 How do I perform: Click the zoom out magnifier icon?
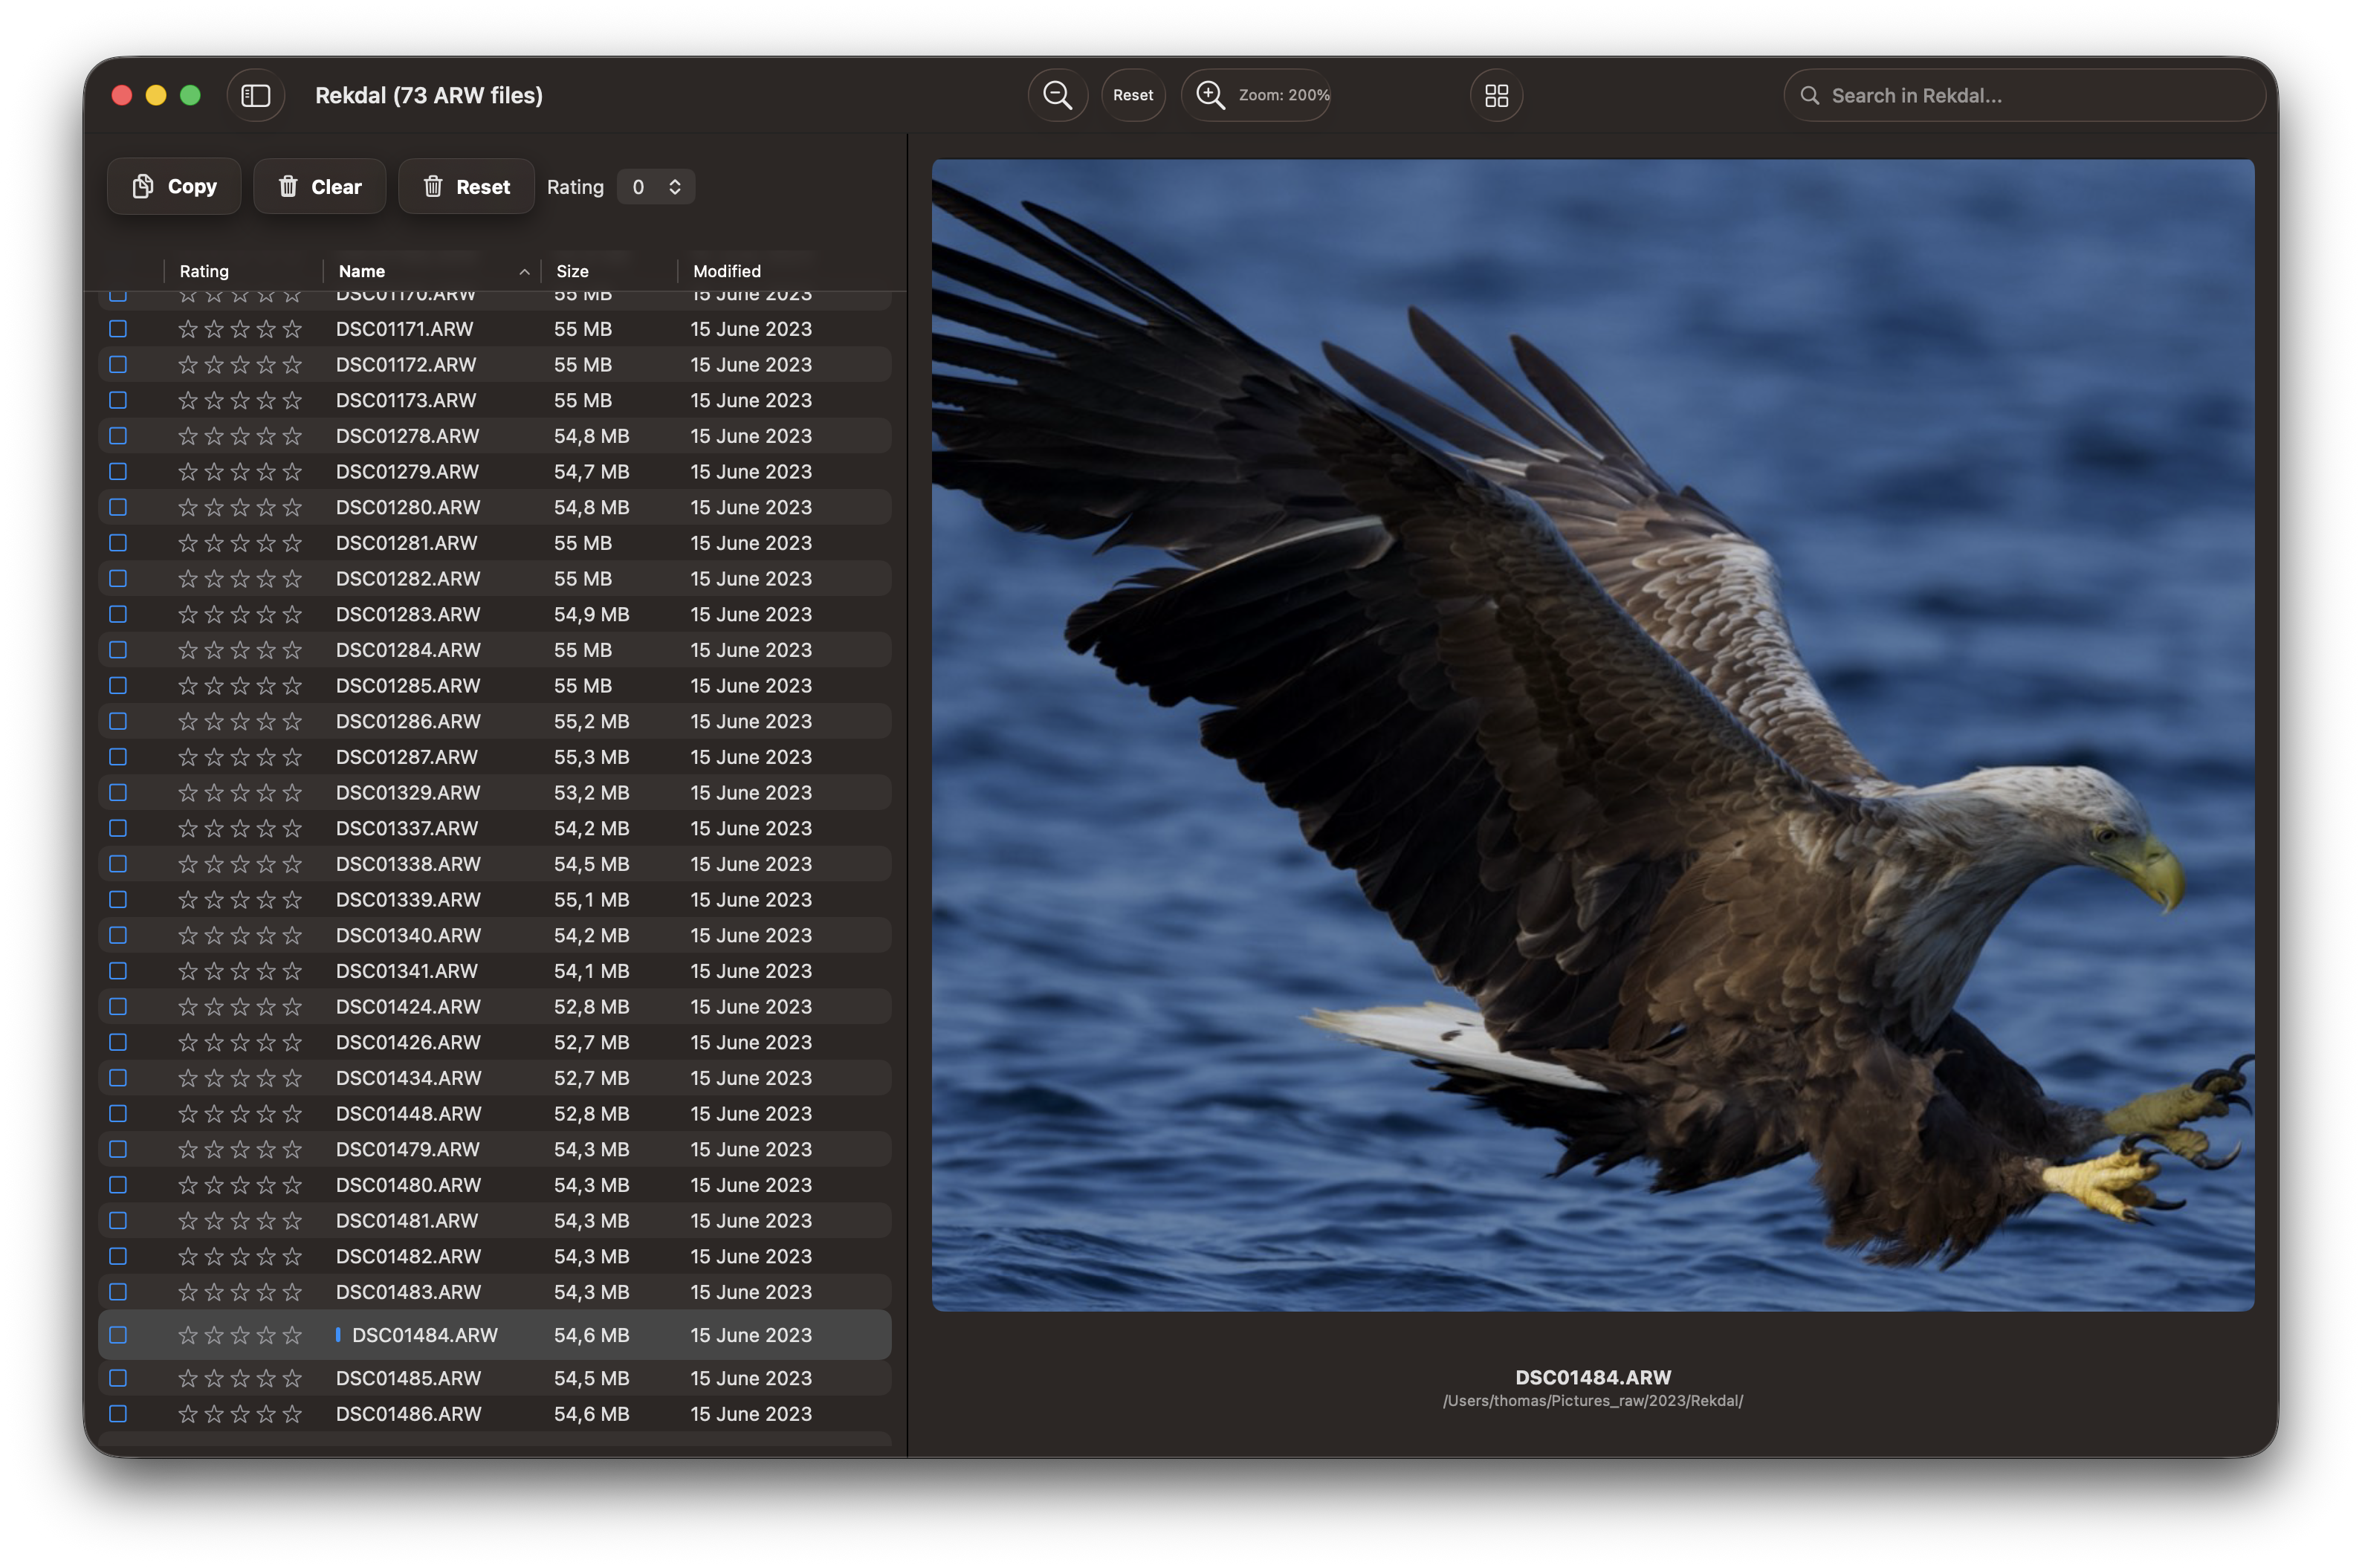click(1057, 96)
